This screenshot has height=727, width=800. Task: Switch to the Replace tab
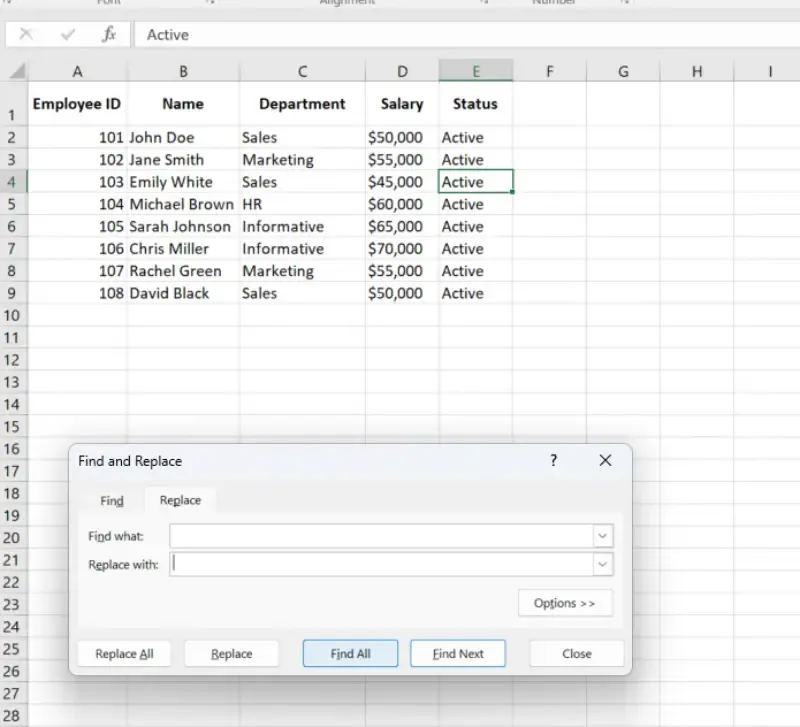(x=180, y=500)
